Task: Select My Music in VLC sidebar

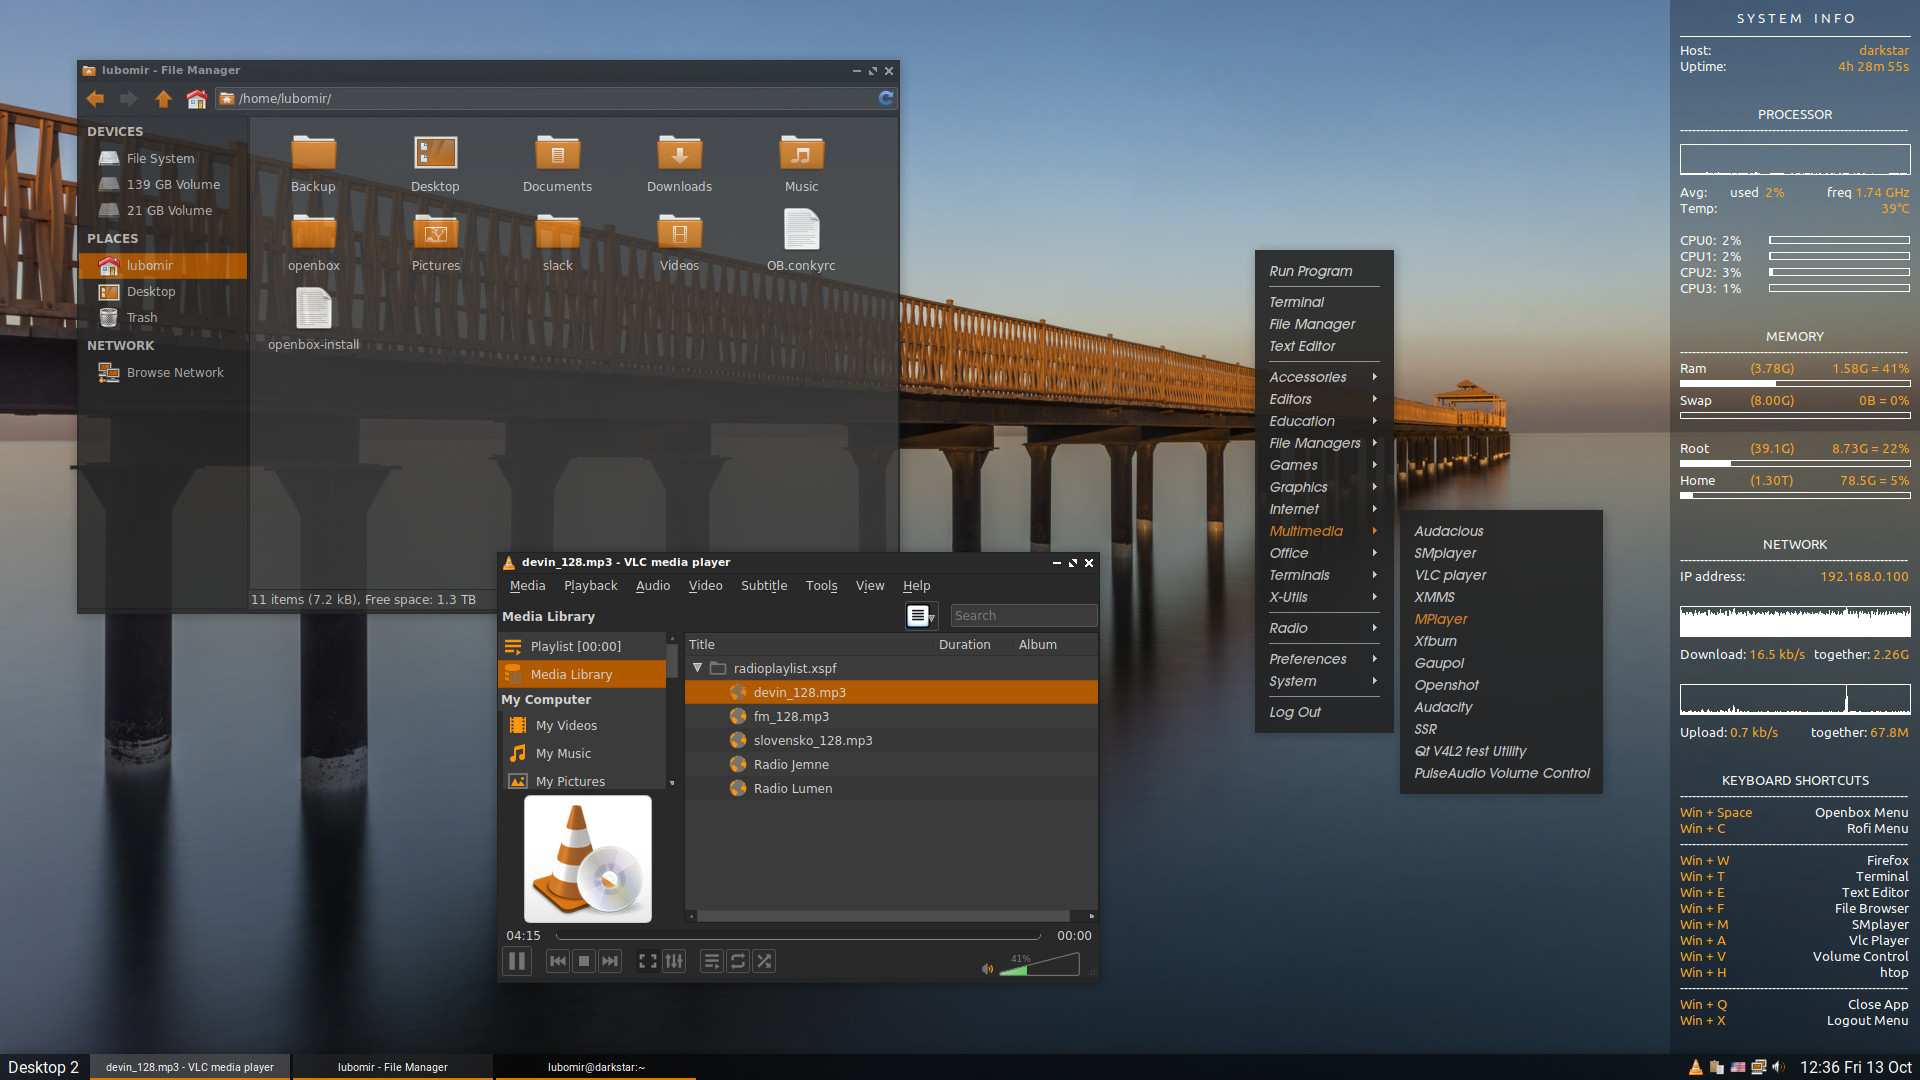Action: 563,753
